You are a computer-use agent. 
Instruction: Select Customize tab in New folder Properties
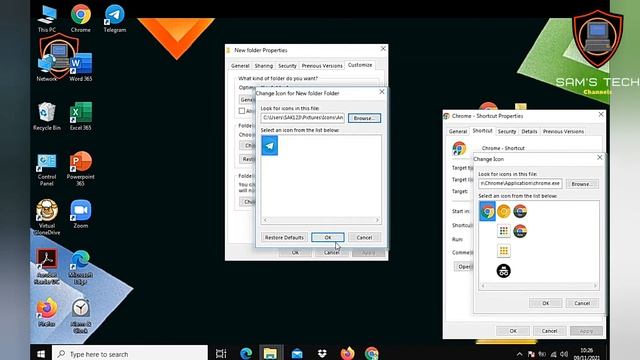click(360, 65)
